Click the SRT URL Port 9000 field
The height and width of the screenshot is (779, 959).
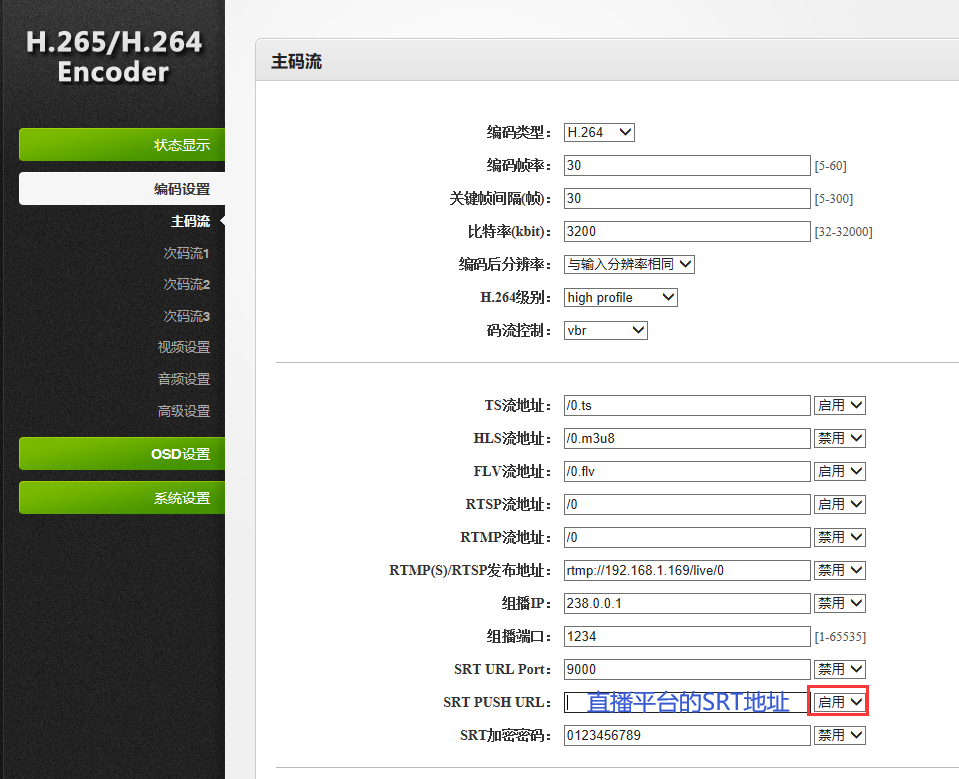click(x=687, y=670)
